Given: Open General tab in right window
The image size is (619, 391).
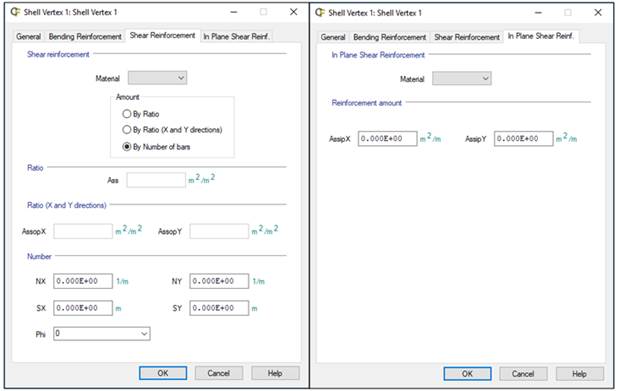Looking at the screenshot, I should click(x=333, y=37).
